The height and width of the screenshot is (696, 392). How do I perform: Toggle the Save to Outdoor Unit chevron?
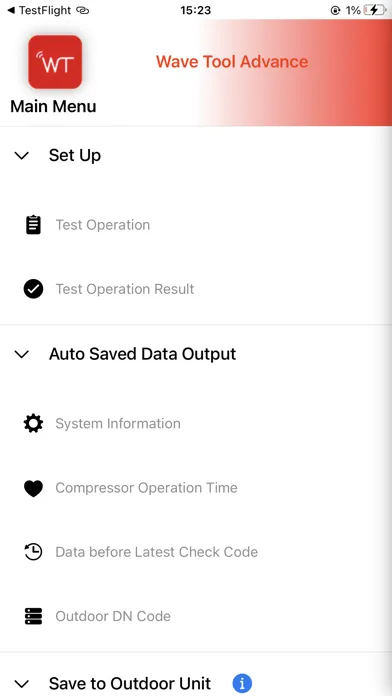(x=22, y=684)
